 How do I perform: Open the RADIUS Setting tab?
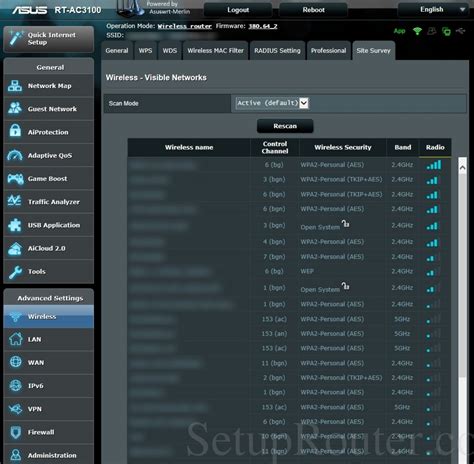[277, 51]
